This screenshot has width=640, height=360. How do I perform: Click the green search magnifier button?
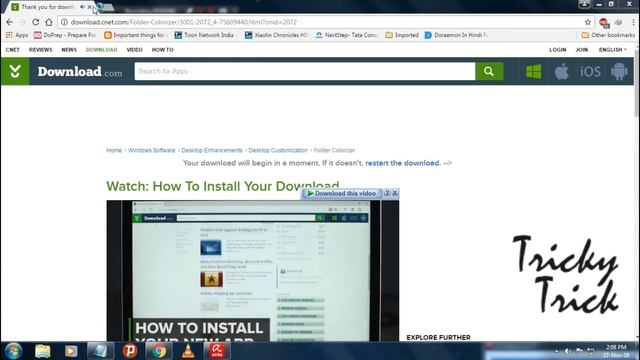pyautogui.click(x=489, y=71)
